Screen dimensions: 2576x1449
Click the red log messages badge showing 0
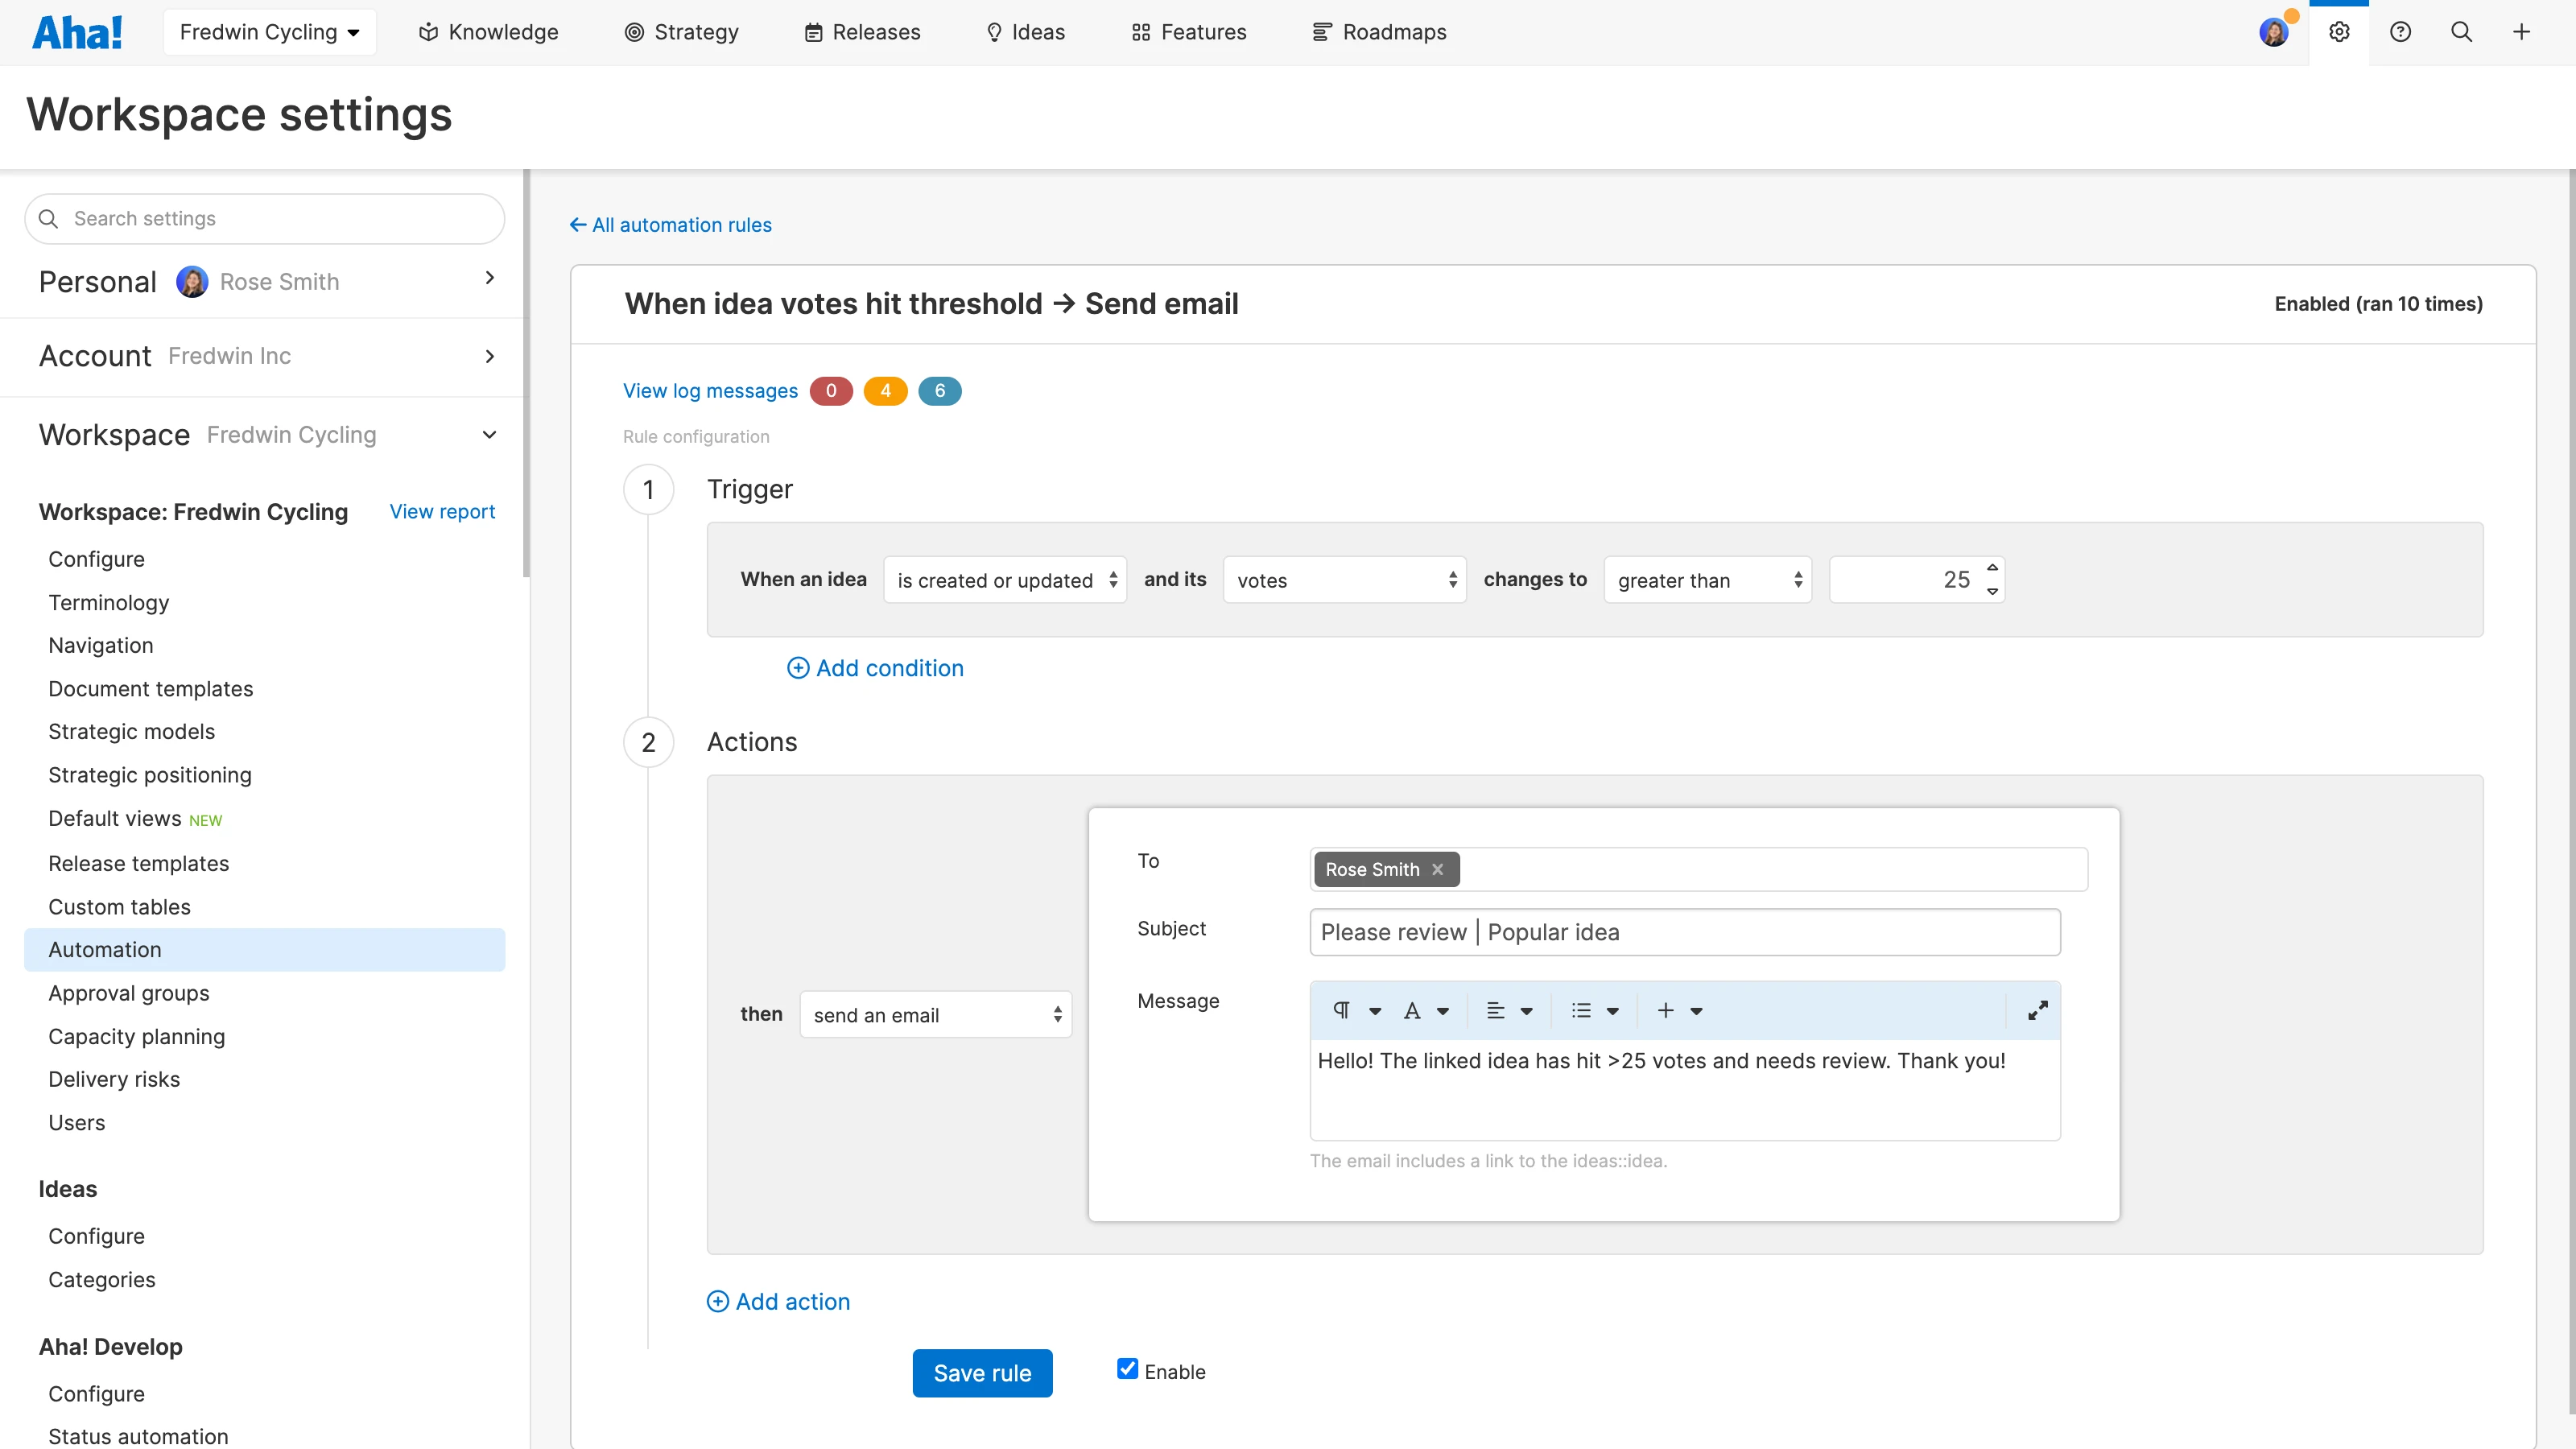point(830,390)
